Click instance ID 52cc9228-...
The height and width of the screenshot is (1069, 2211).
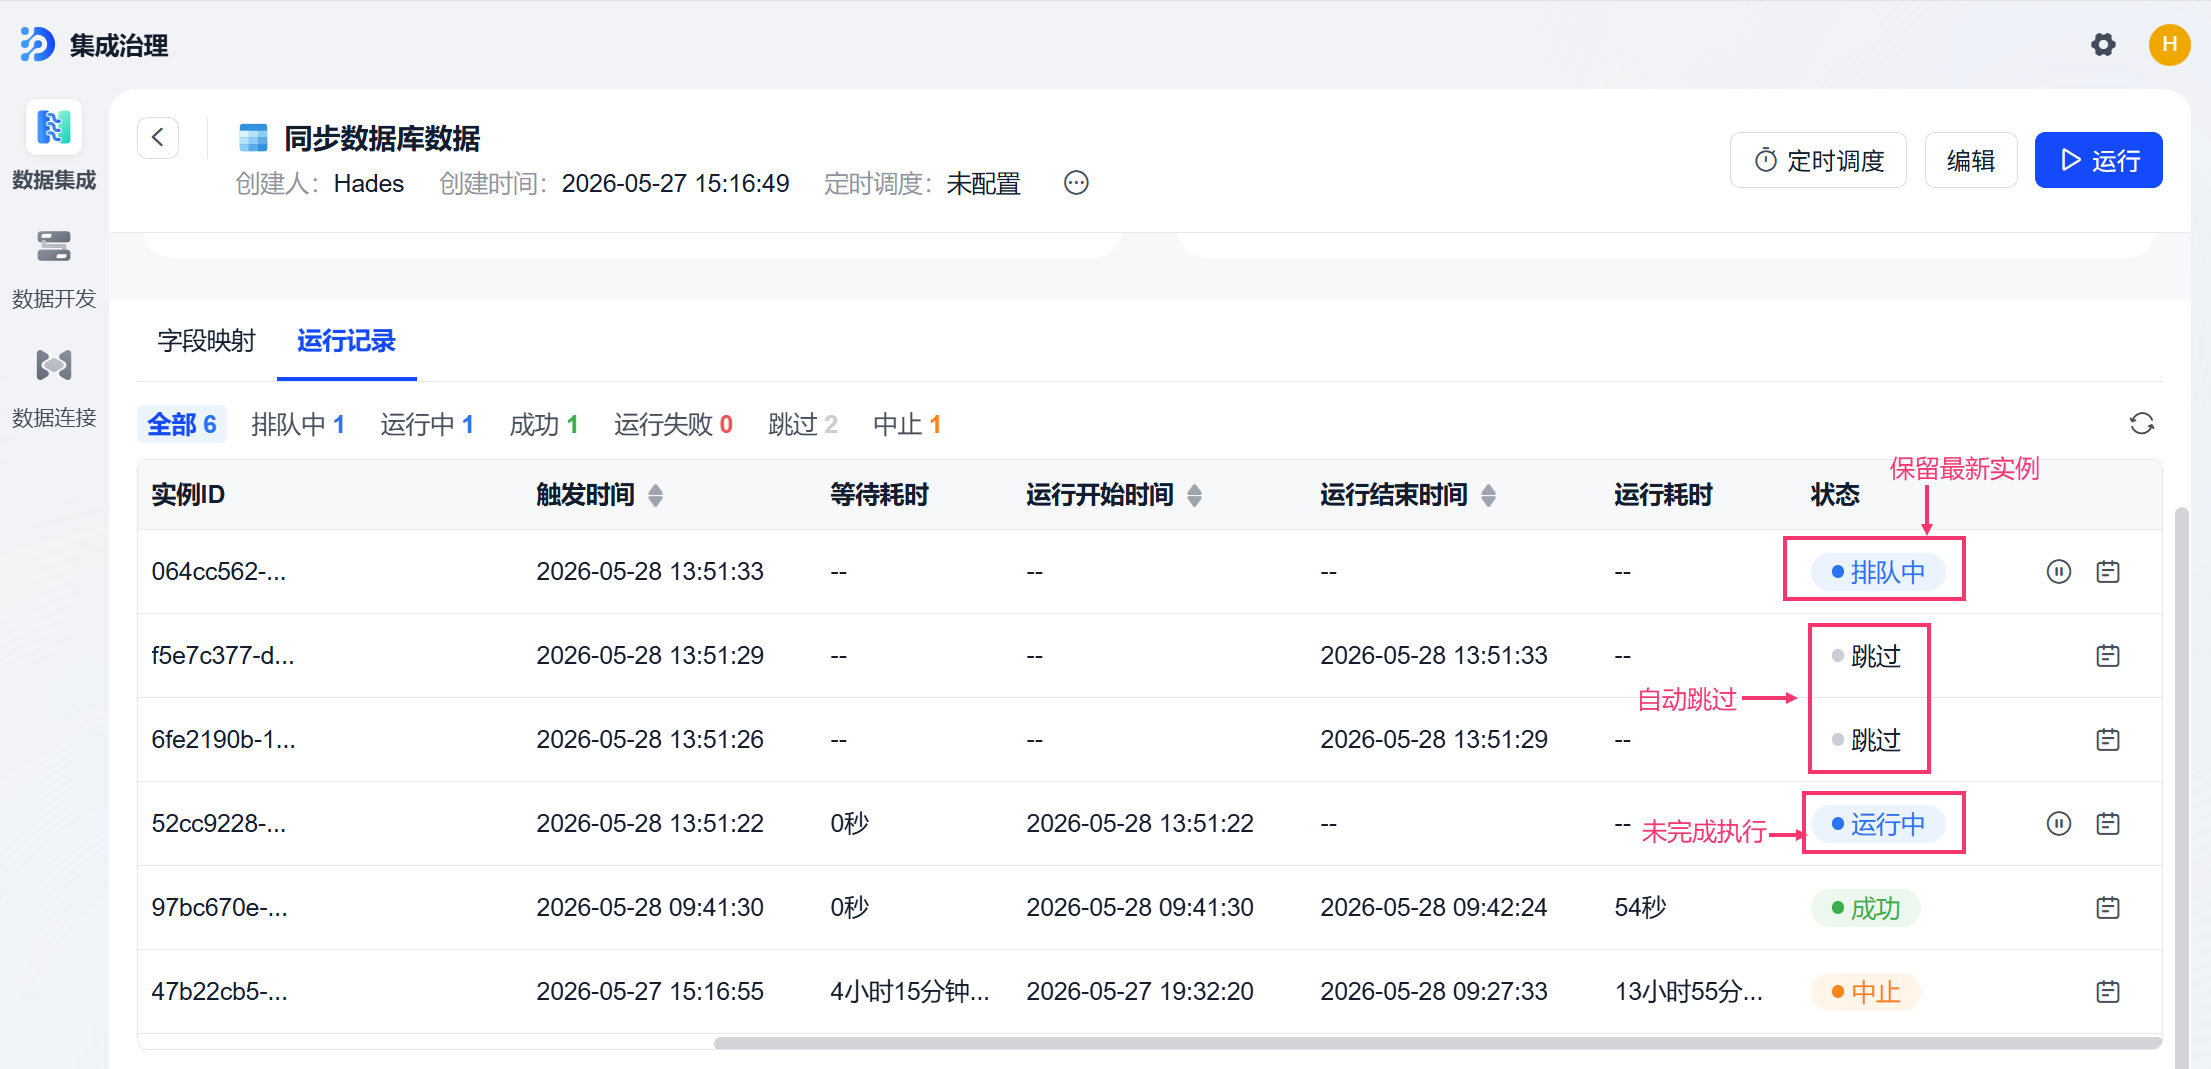pyautogui.click(x=219, y=824)
